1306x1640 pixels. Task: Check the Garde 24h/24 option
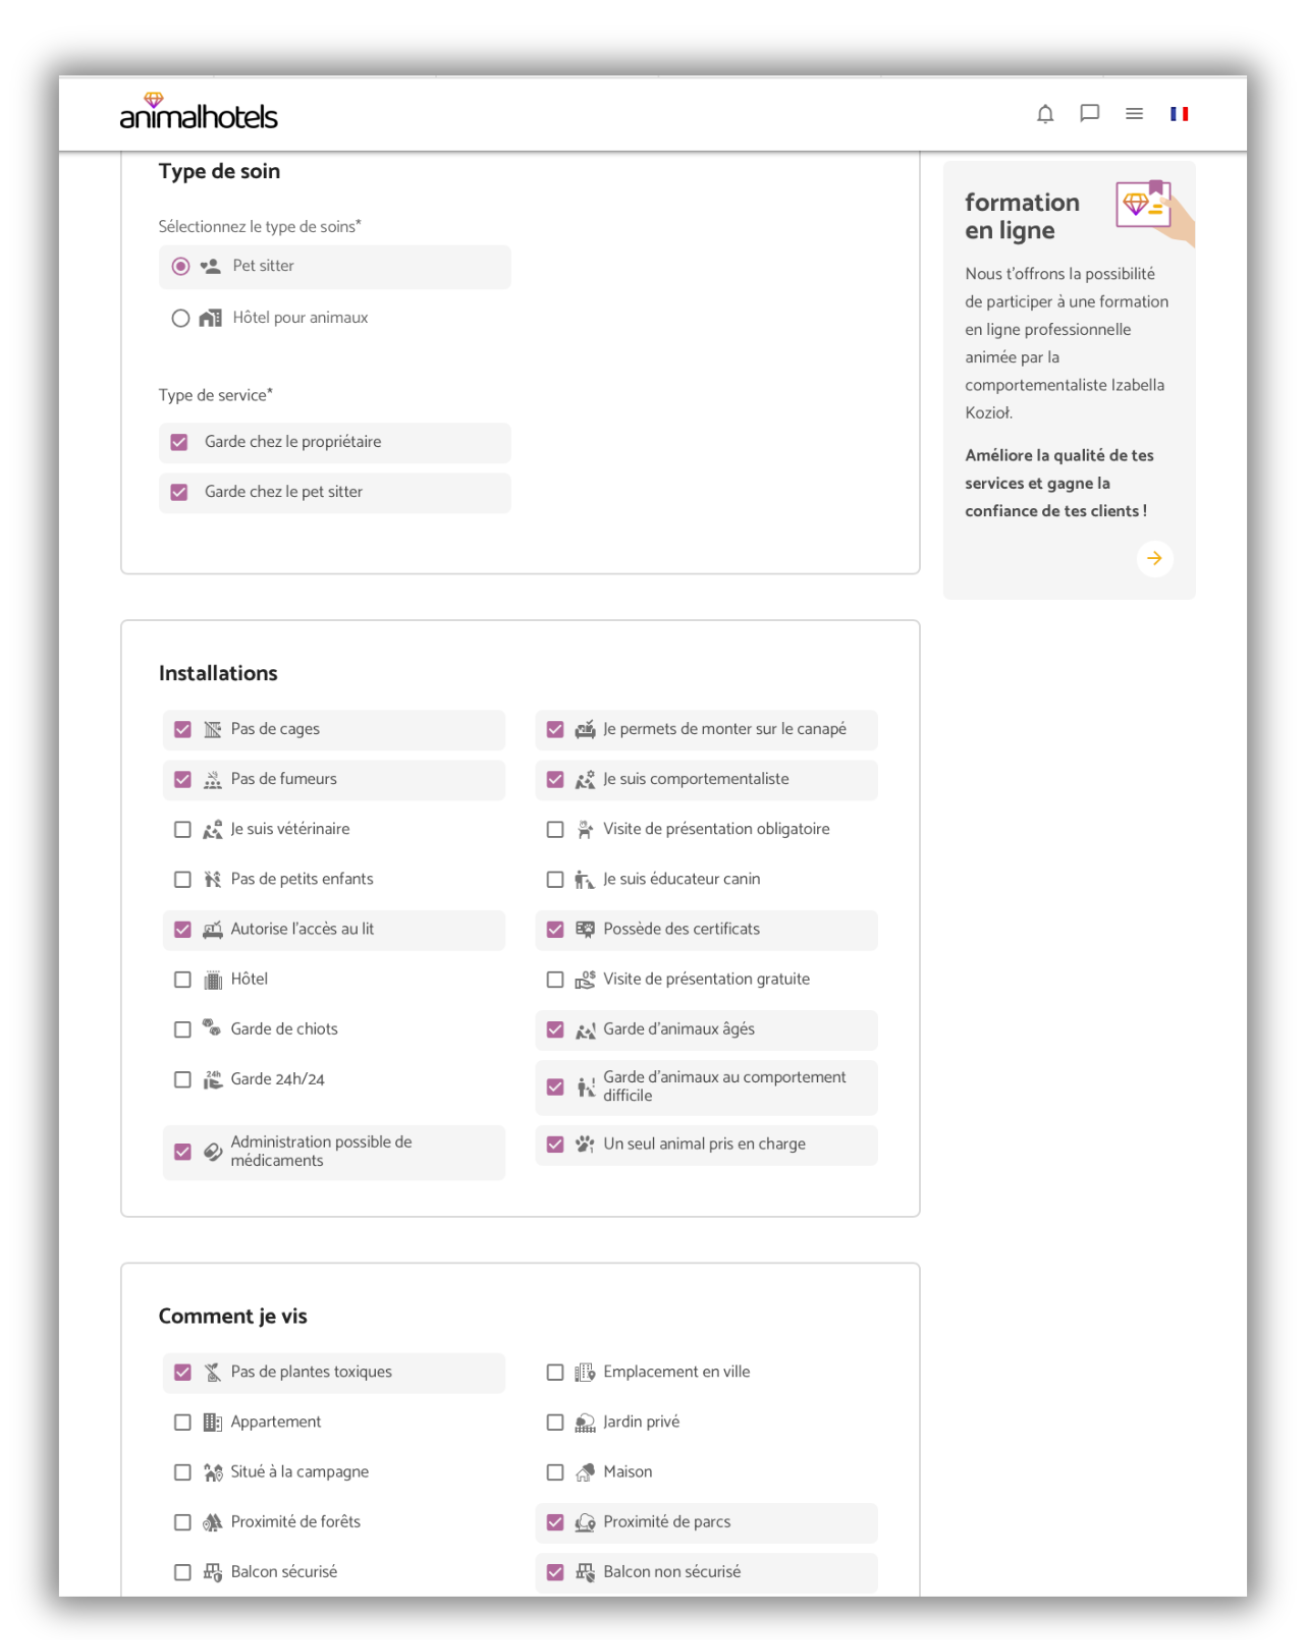coord(183,1079)
